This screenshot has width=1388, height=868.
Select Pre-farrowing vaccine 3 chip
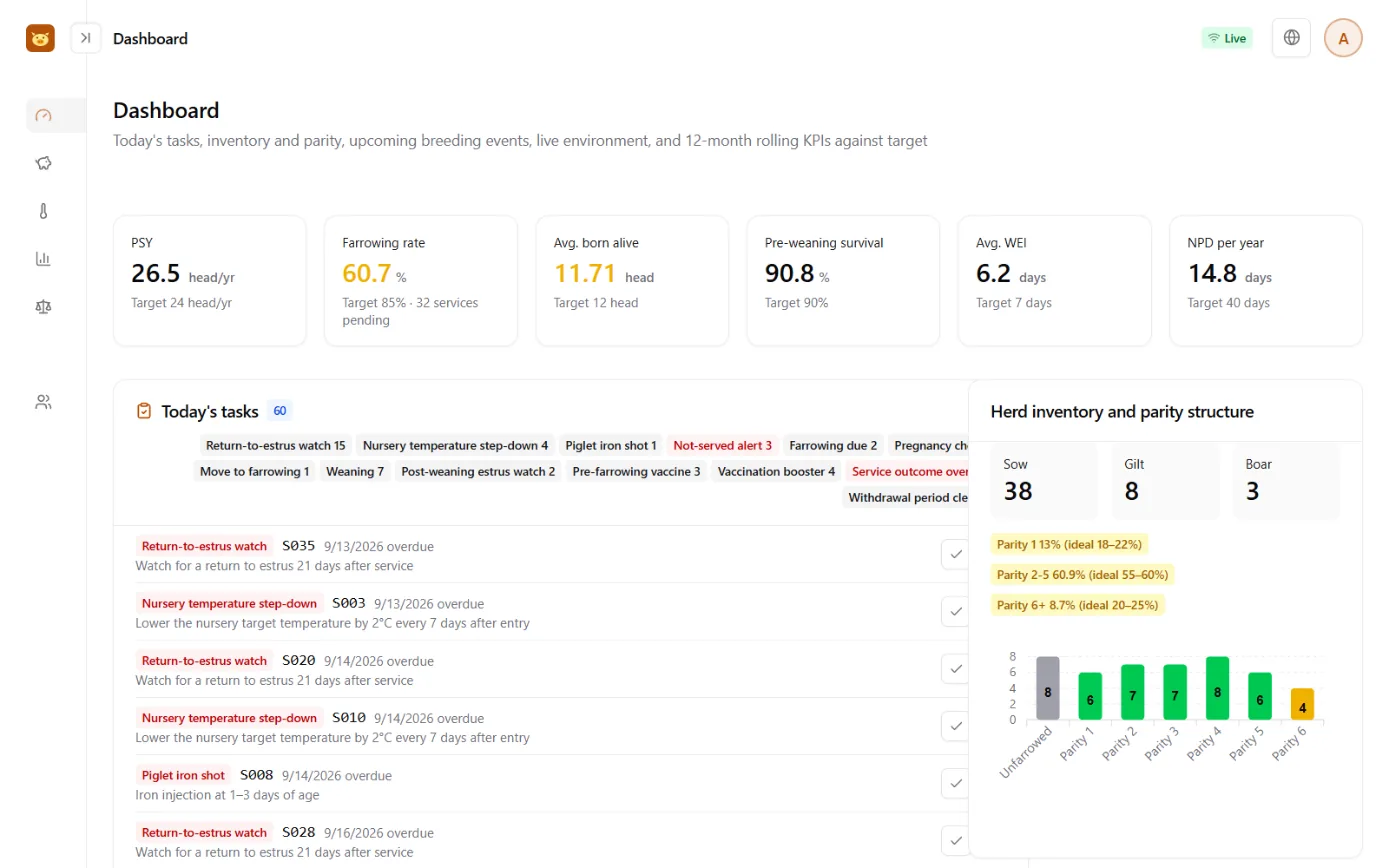pos(637,471)
